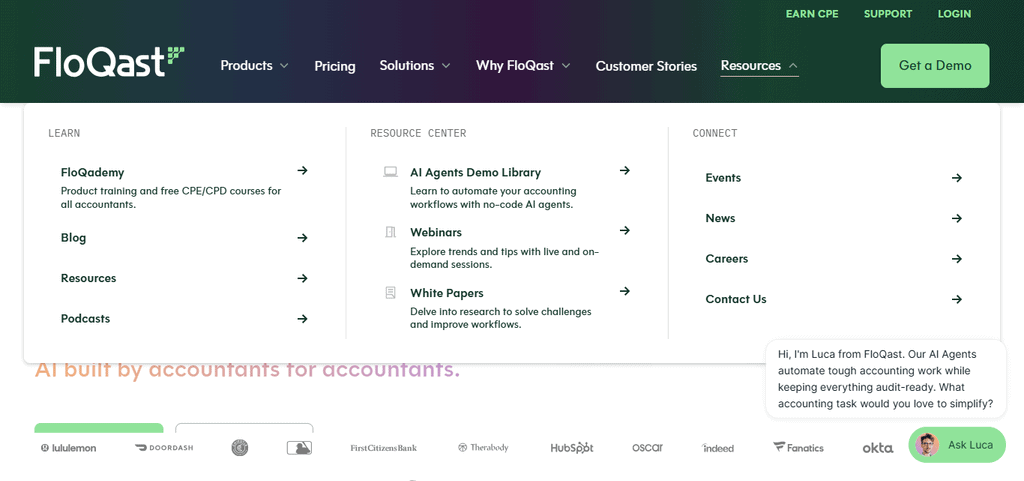Click the arrow next to Blog
This screenshot has width=1024, height=481.
pos(302,238)
